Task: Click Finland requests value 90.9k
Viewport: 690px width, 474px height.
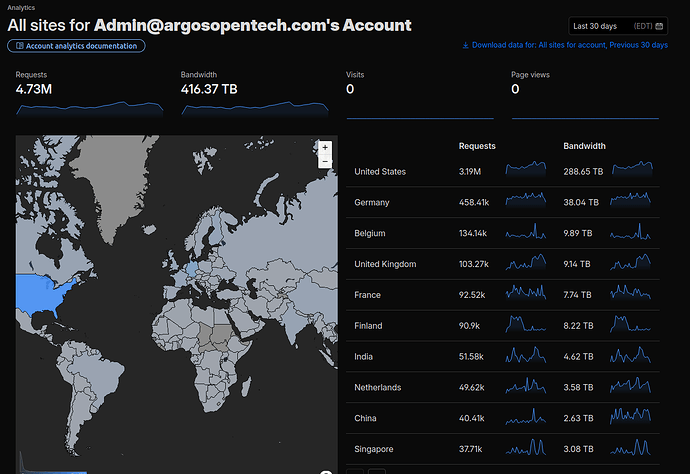Action: click(x=469, y=326)
